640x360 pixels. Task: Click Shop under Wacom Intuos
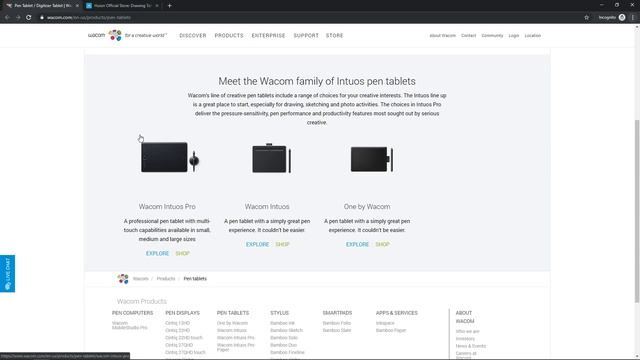(282, 244)
